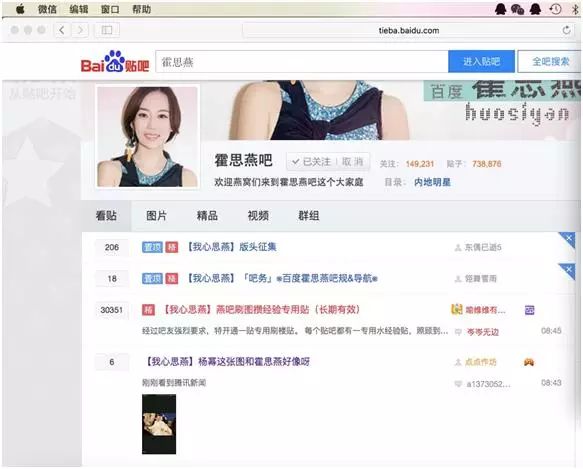Image resolution: width=583 pixels, height=469 pixels.
Task: Switch to the 精品 tab
Action: tap(207, 215)
